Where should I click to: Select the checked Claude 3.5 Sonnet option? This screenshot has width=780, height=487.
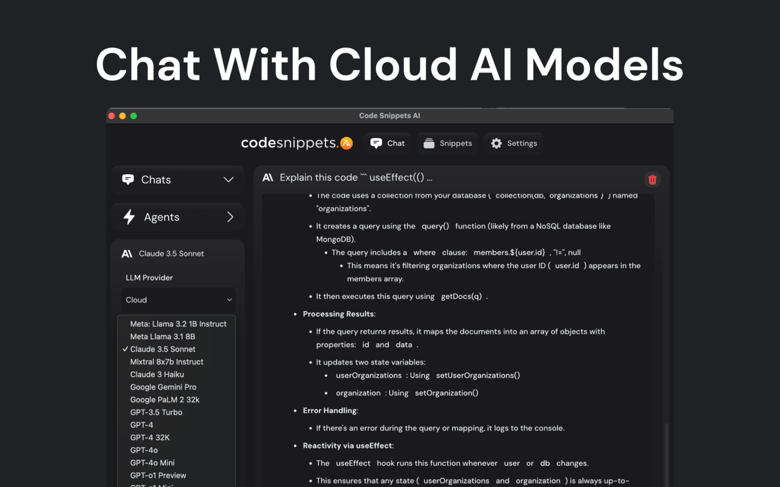[162, 349]
